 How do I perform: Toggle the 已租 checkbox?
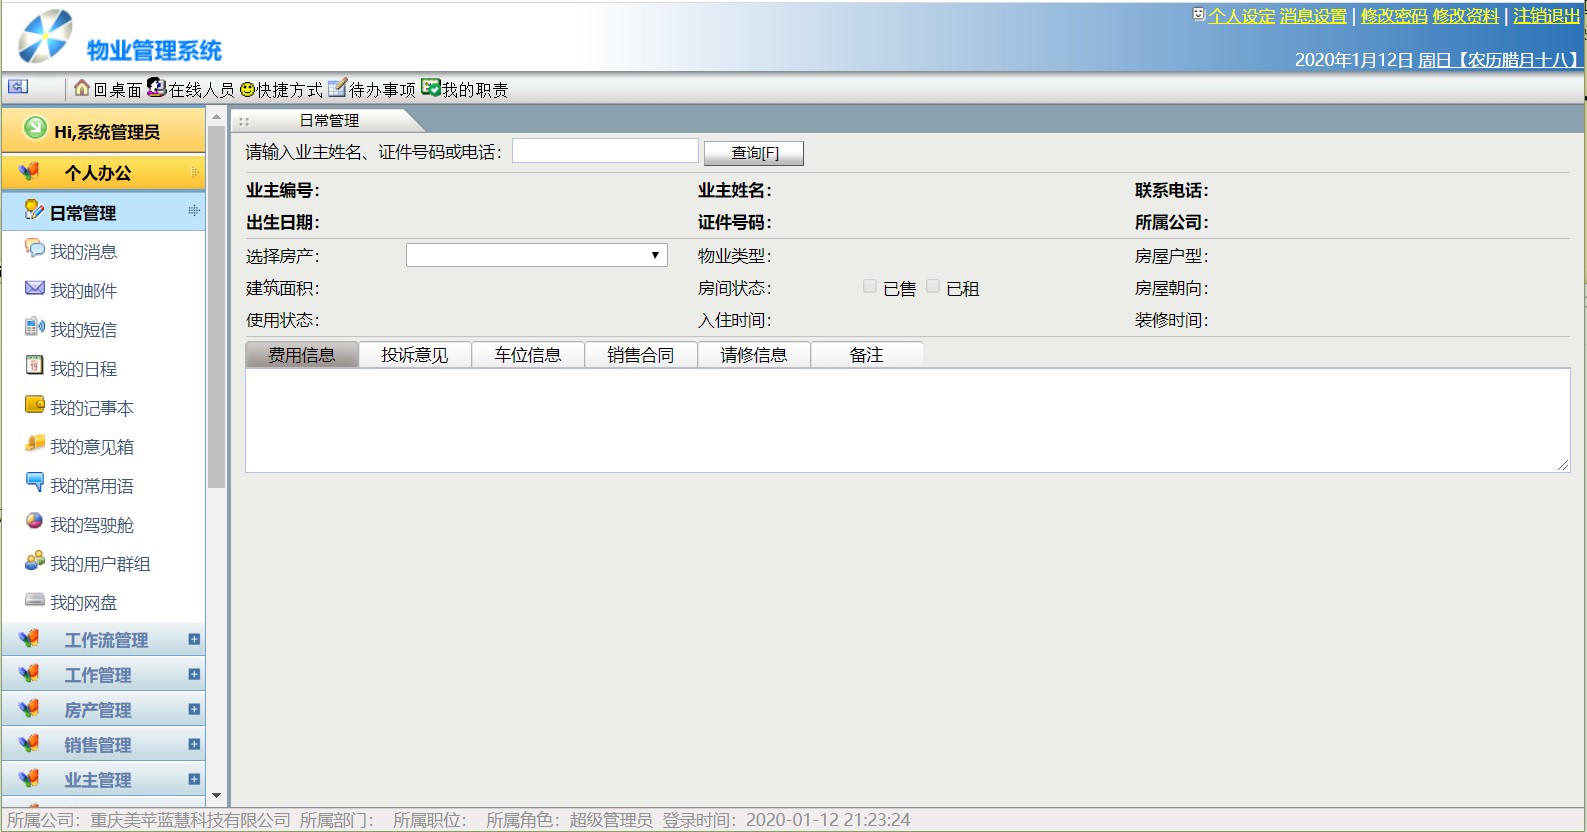coord(933,287)
